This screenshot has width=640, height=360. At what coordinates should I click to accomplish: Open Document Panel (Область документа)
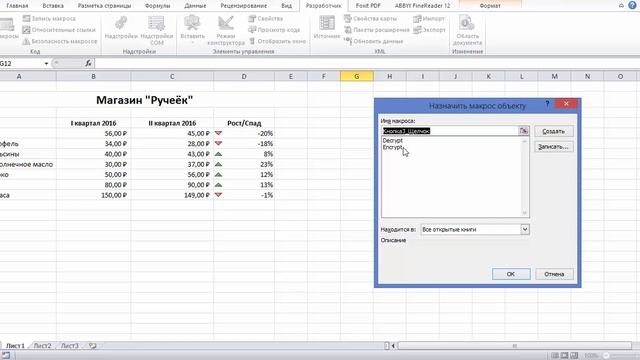(x=467, y=30)
